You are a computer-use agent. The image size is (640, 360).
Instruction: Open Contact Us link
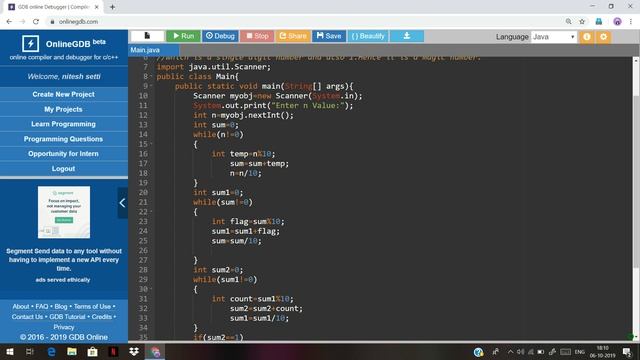[27, 317]
